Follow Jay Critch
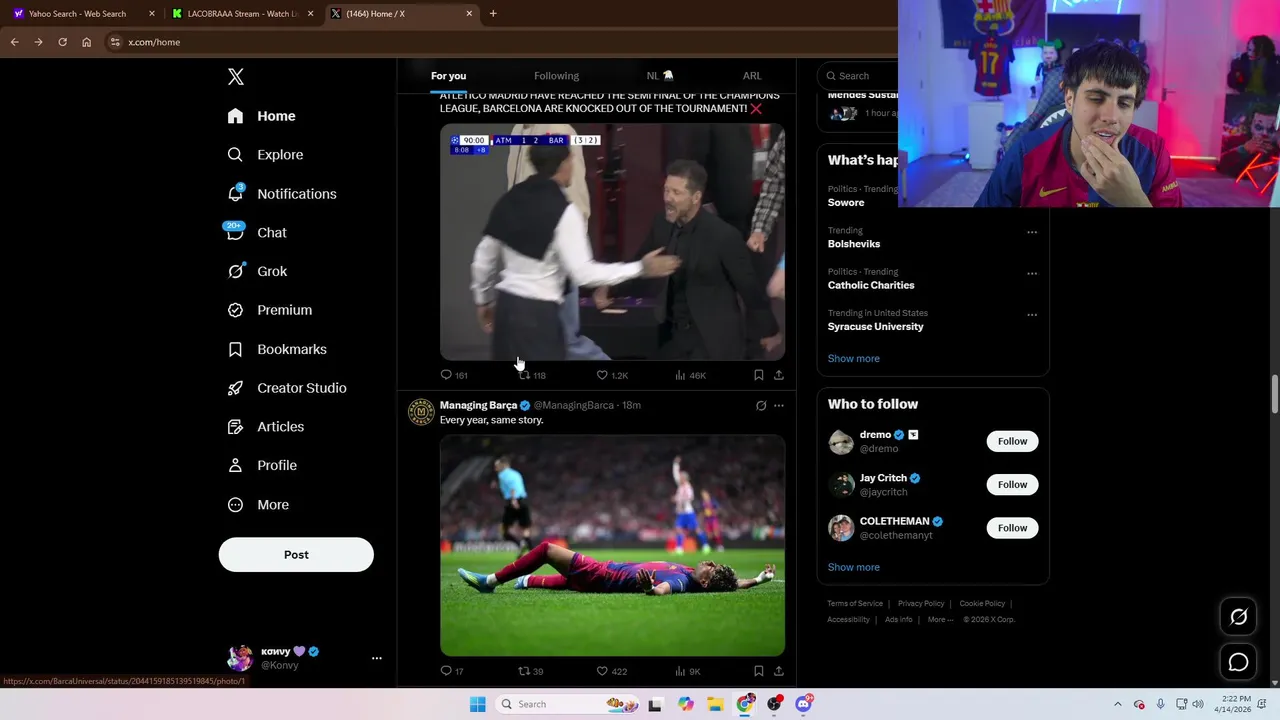 coord(1012,485)
